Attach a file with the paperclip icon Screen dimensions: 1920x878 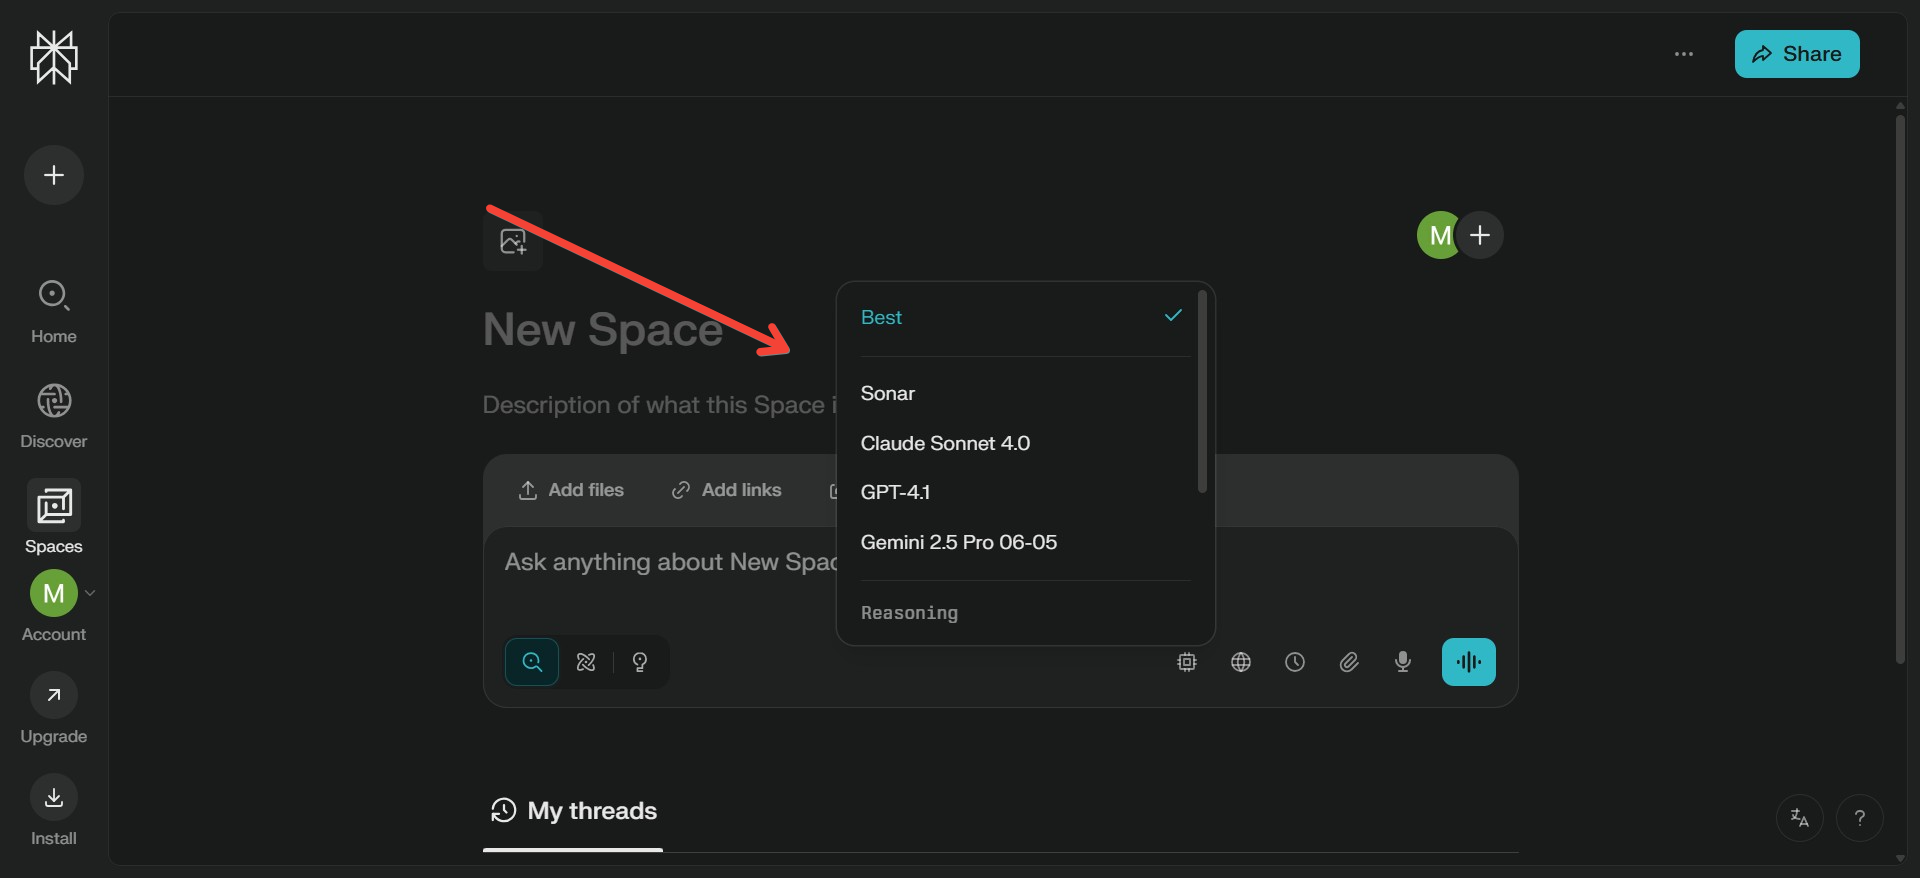tap(1349, 662)
